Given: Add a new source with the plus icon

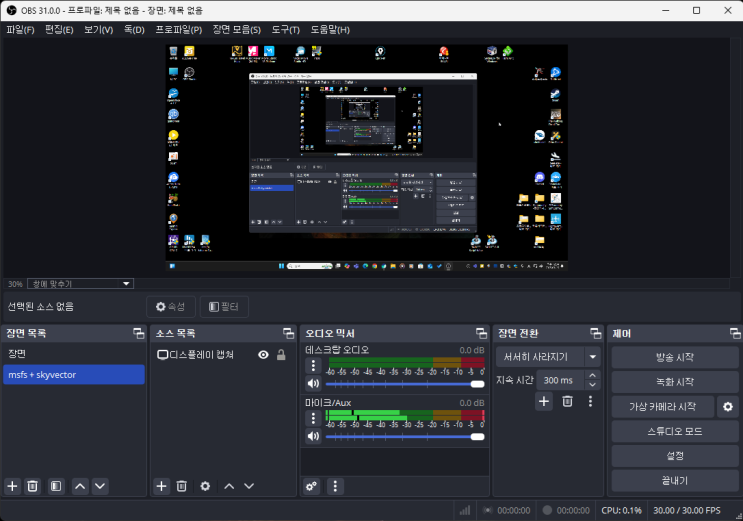Looking at the screenshot, I should [161, 486].
